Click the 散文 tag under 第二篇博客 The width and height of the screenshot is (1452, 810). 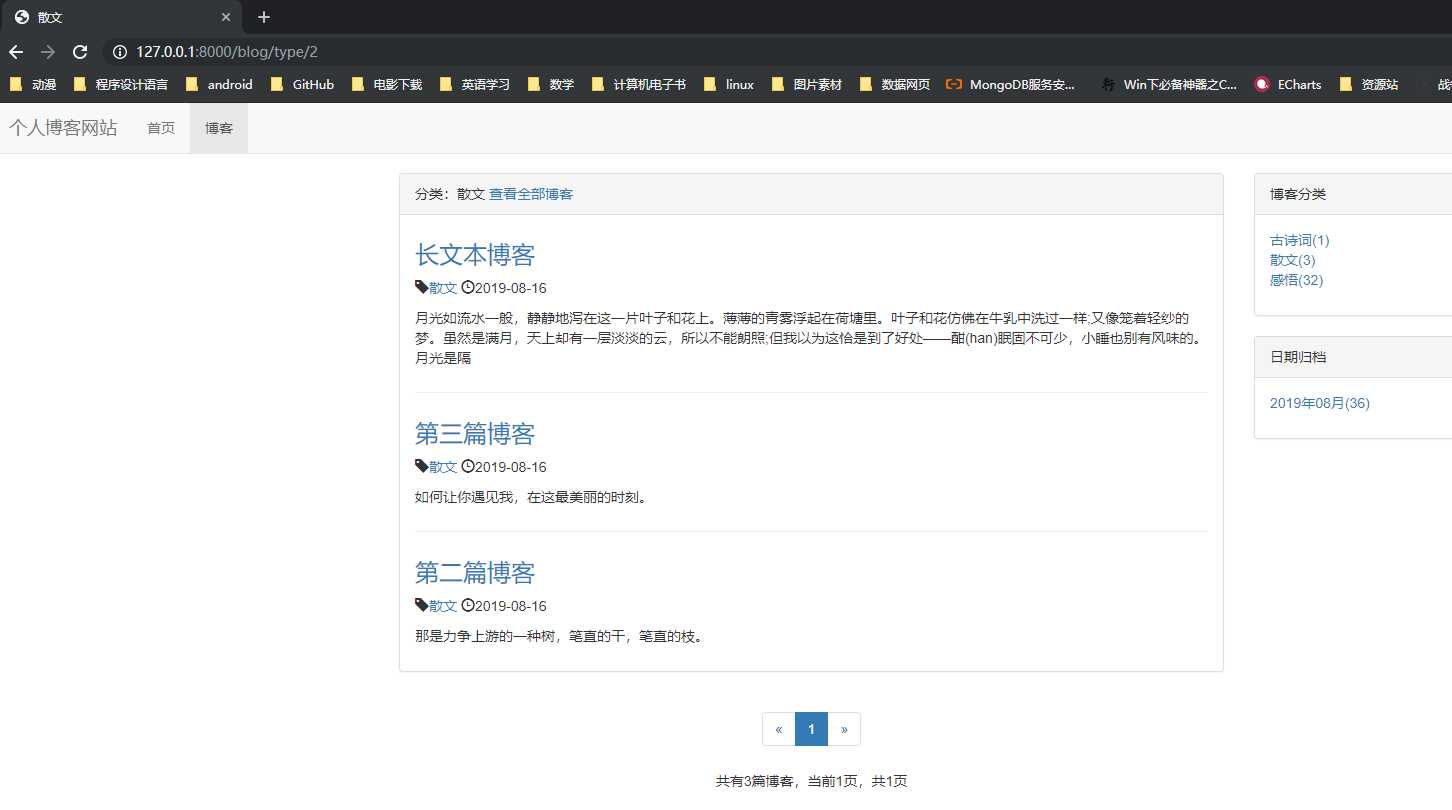click(x=443, y=606)
